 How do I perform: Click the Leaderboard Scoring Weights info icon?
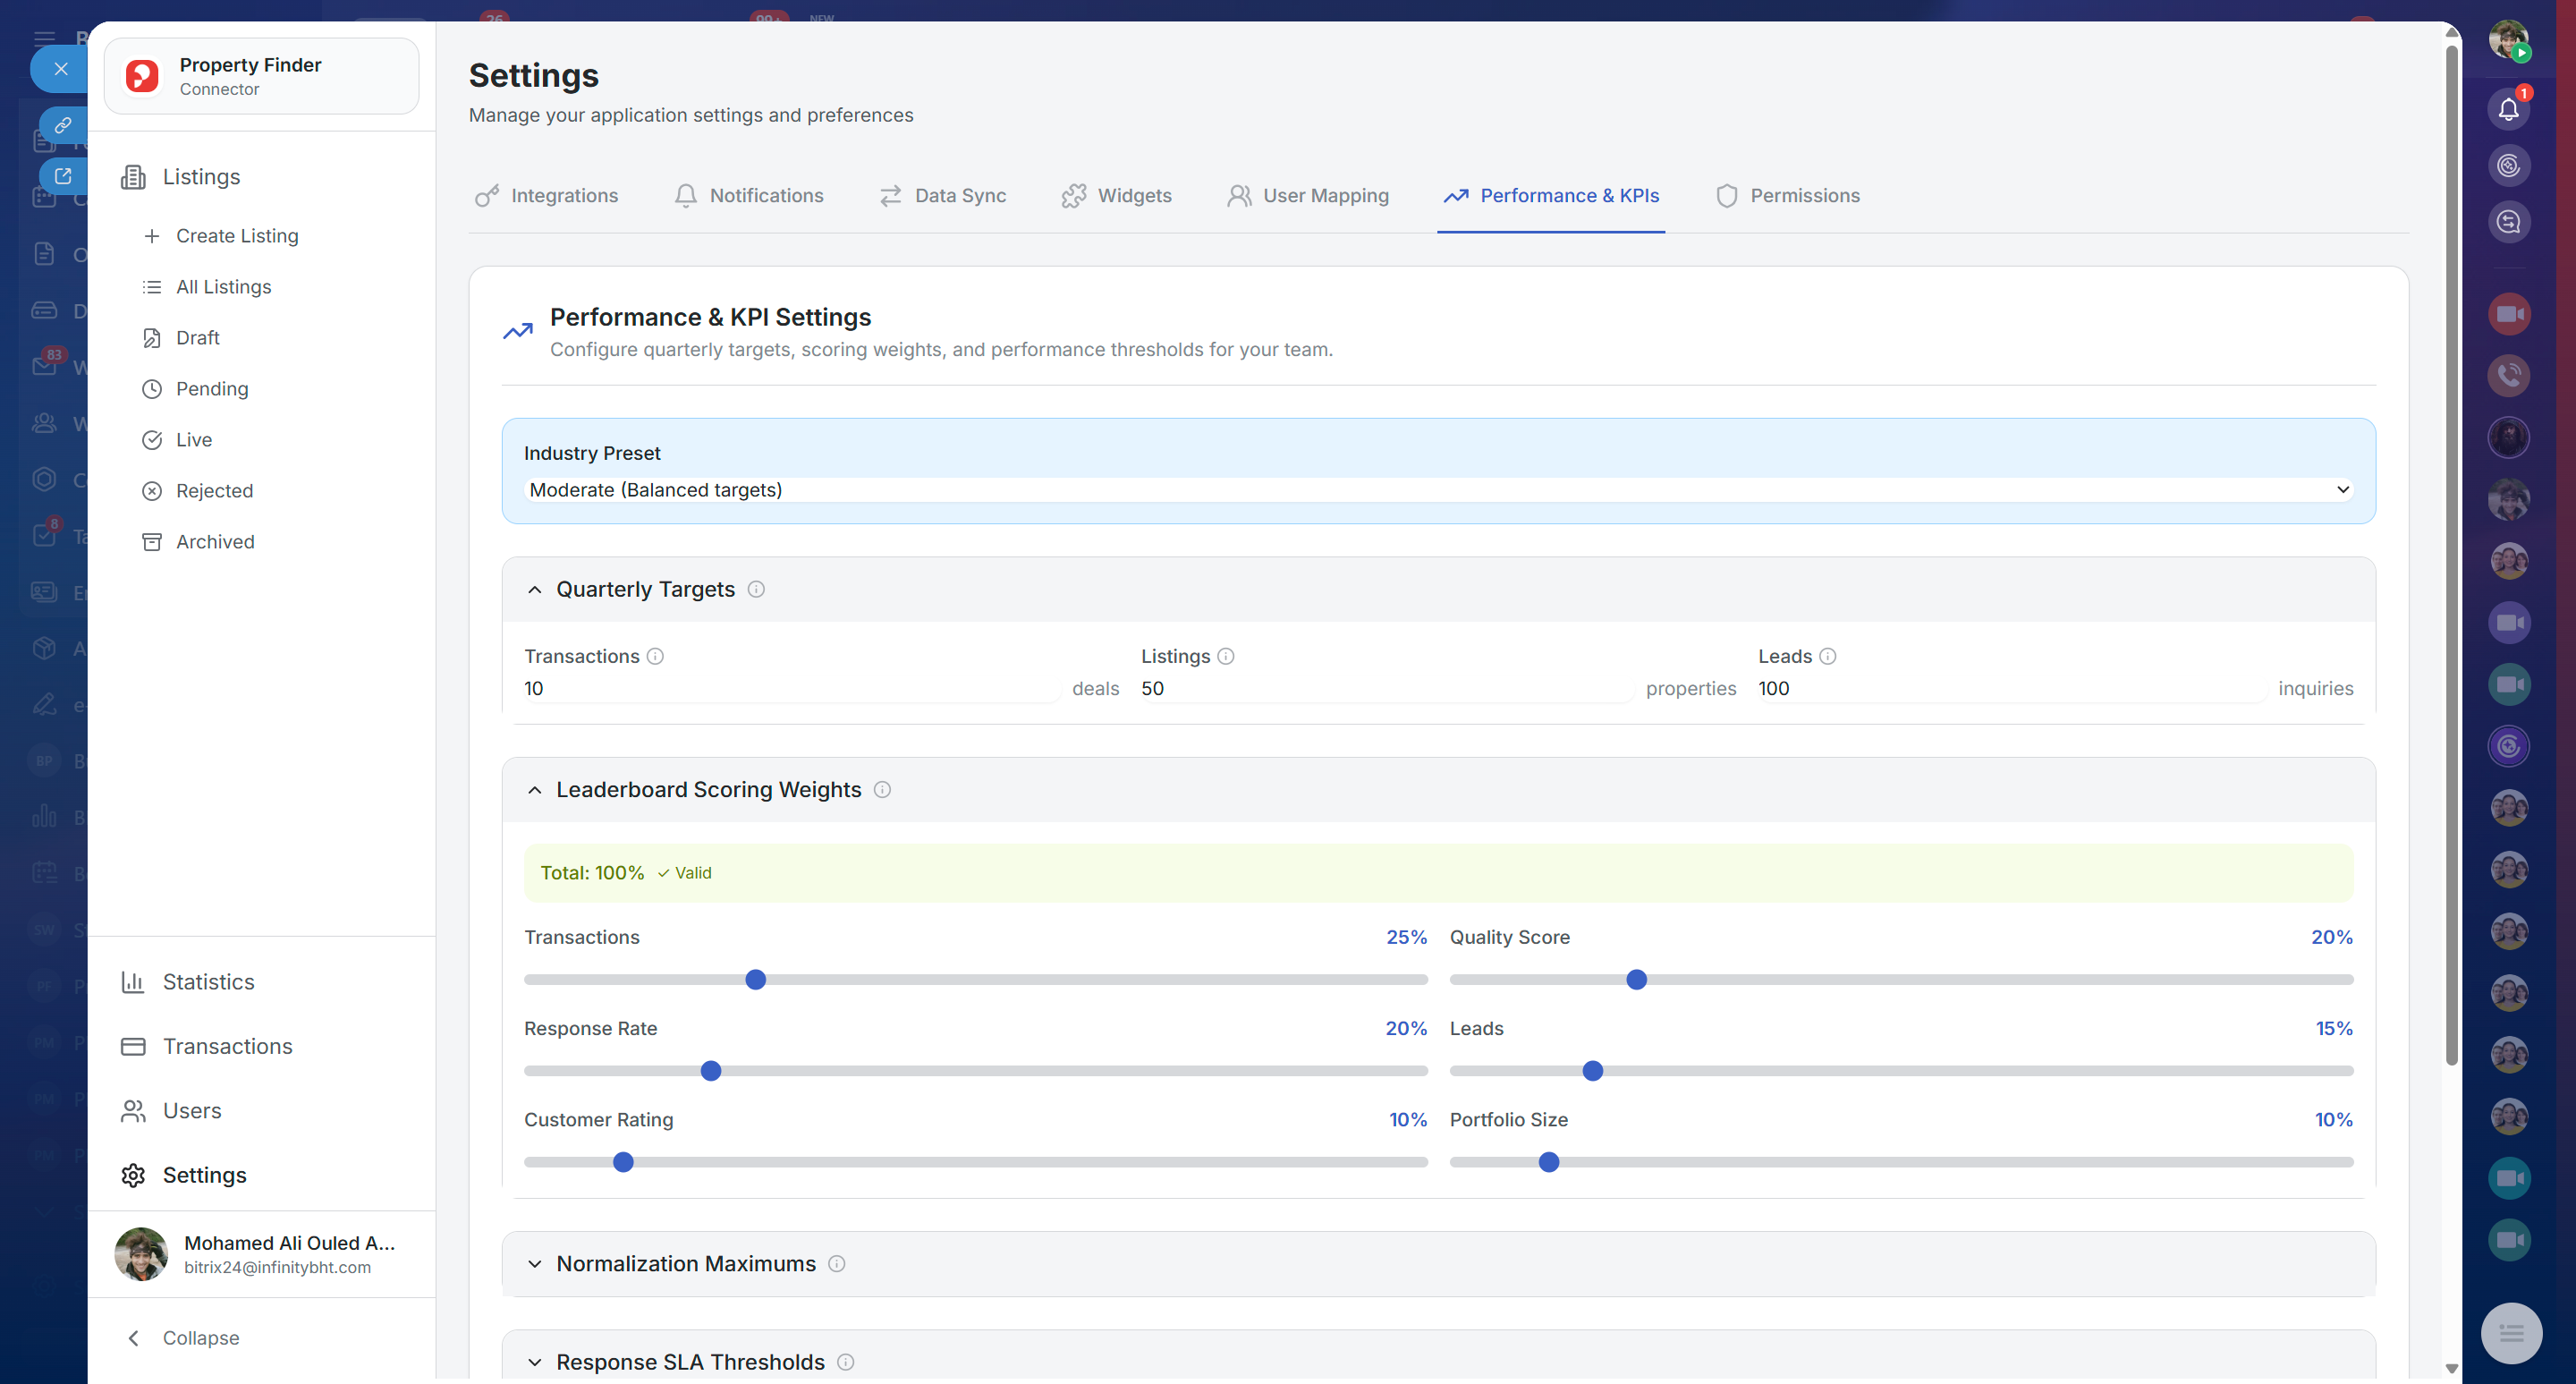coord(882,789)
